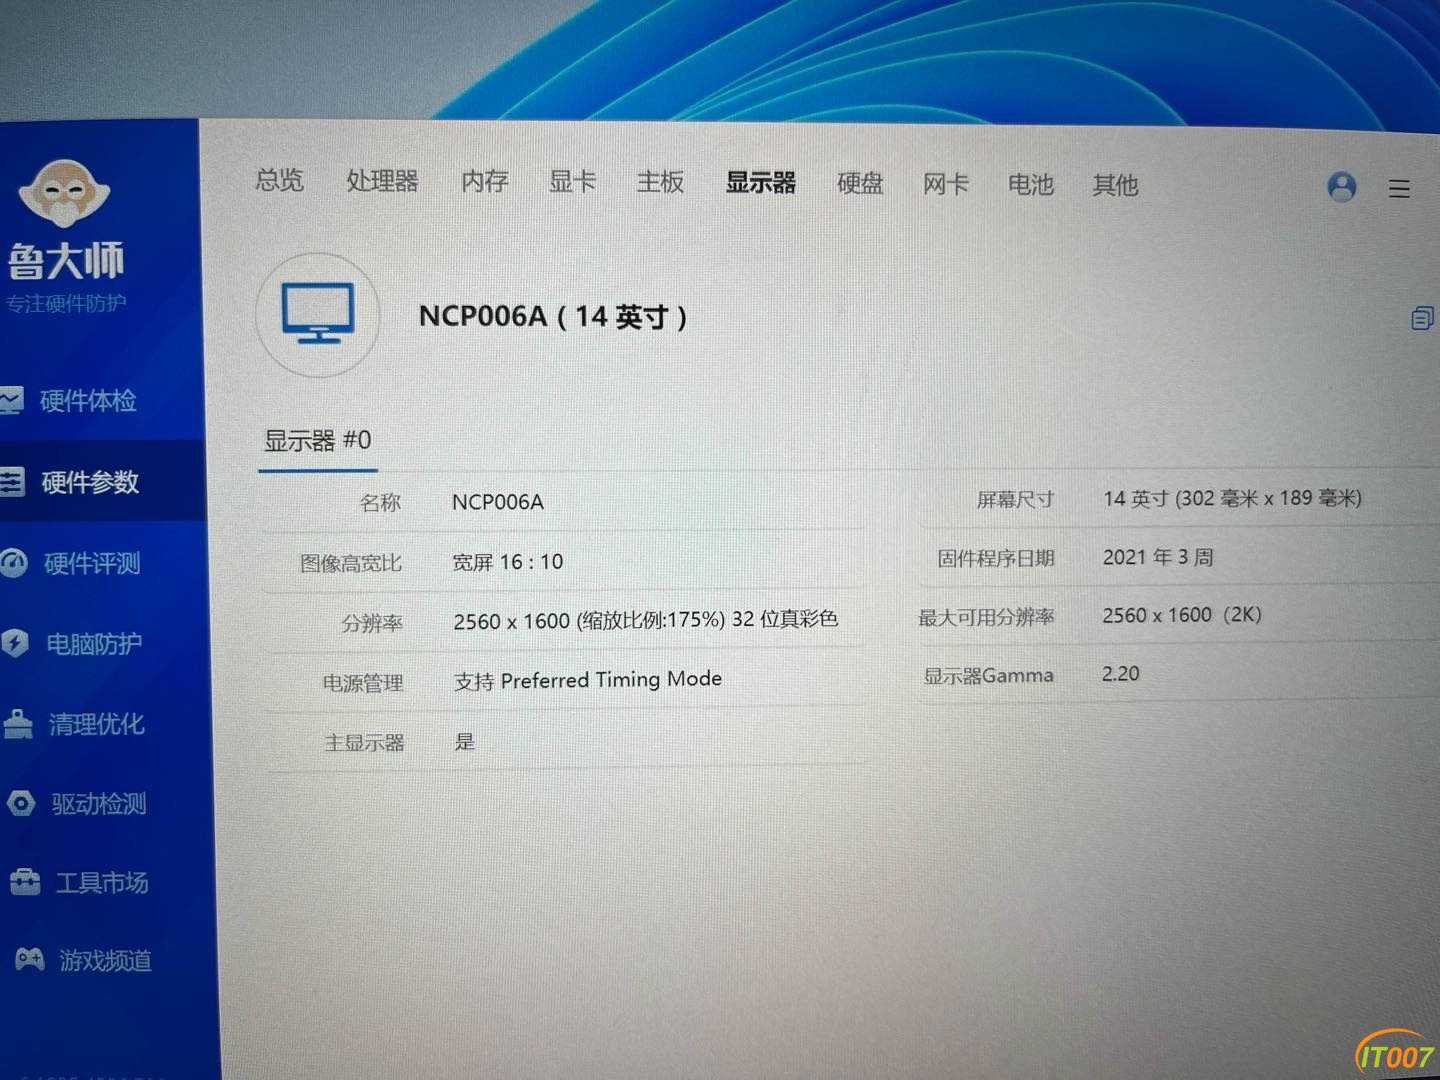This screenshot has height=1080, width=1440.
Task: Click the 分辨率 field label
Action: pos(372,623)
